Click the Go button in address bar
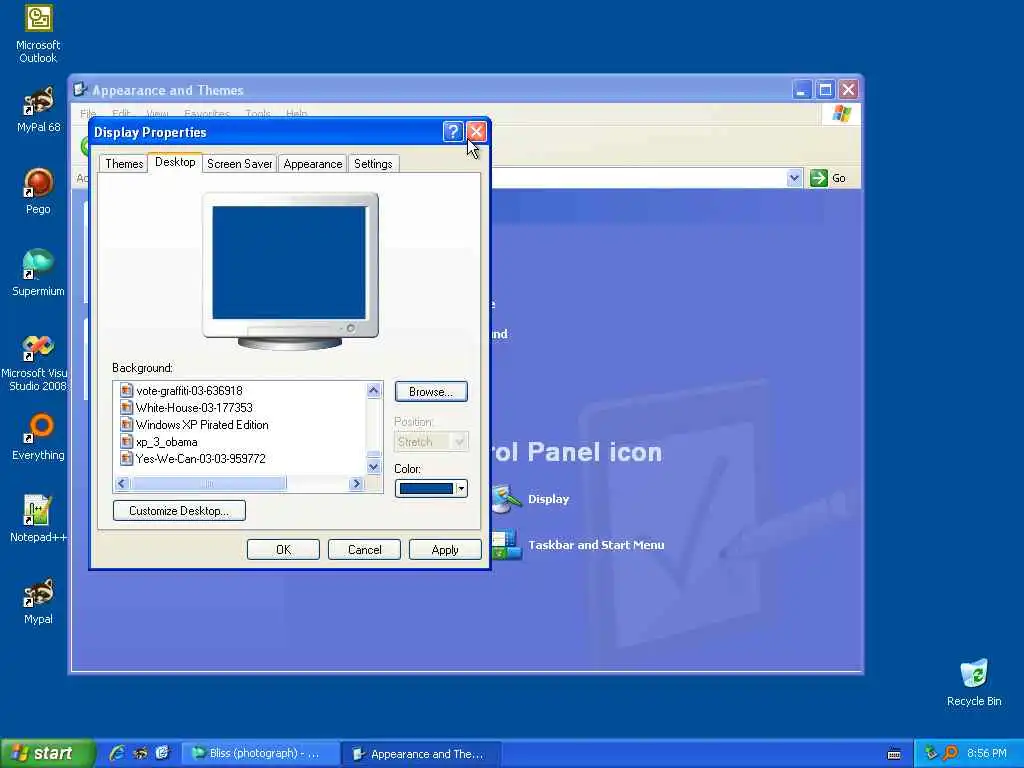 point(828,178)
